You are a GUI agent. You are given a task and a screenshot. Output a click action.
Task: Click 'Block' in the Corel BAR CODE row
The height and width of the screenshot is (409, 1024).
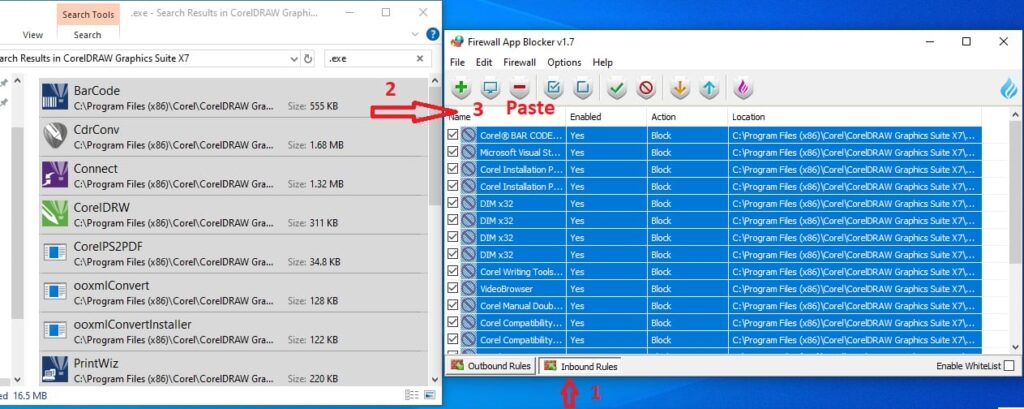(661, 136)
